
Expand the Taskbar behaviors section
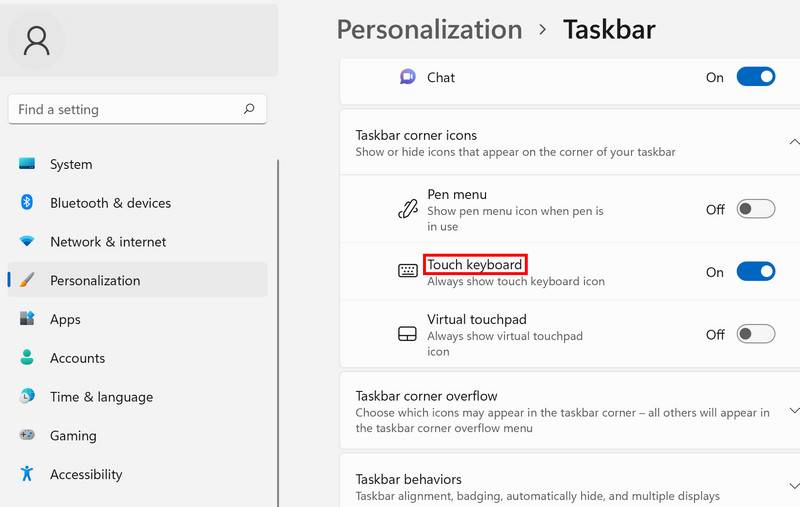[794, 486]
